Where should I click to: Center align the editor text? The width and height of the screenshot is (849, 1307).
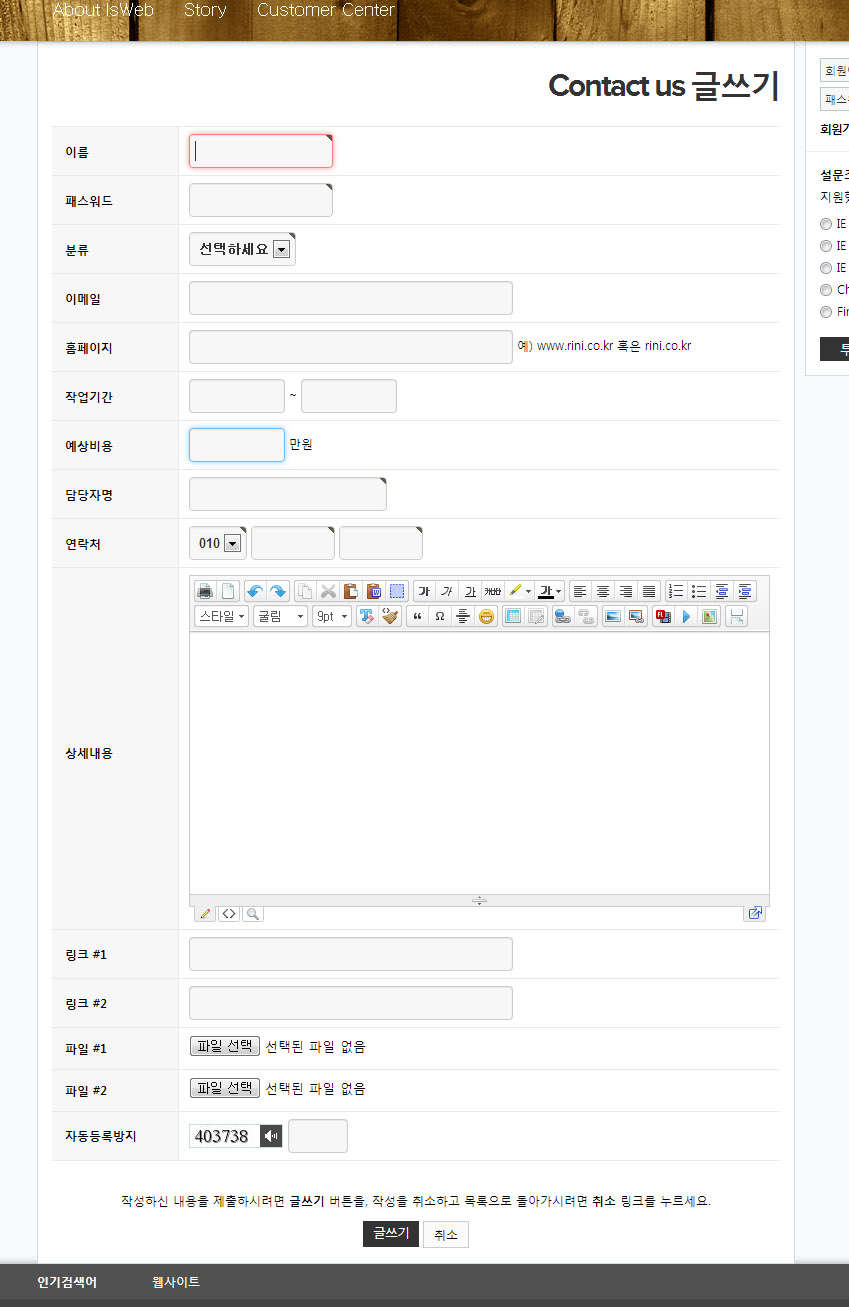603,591
